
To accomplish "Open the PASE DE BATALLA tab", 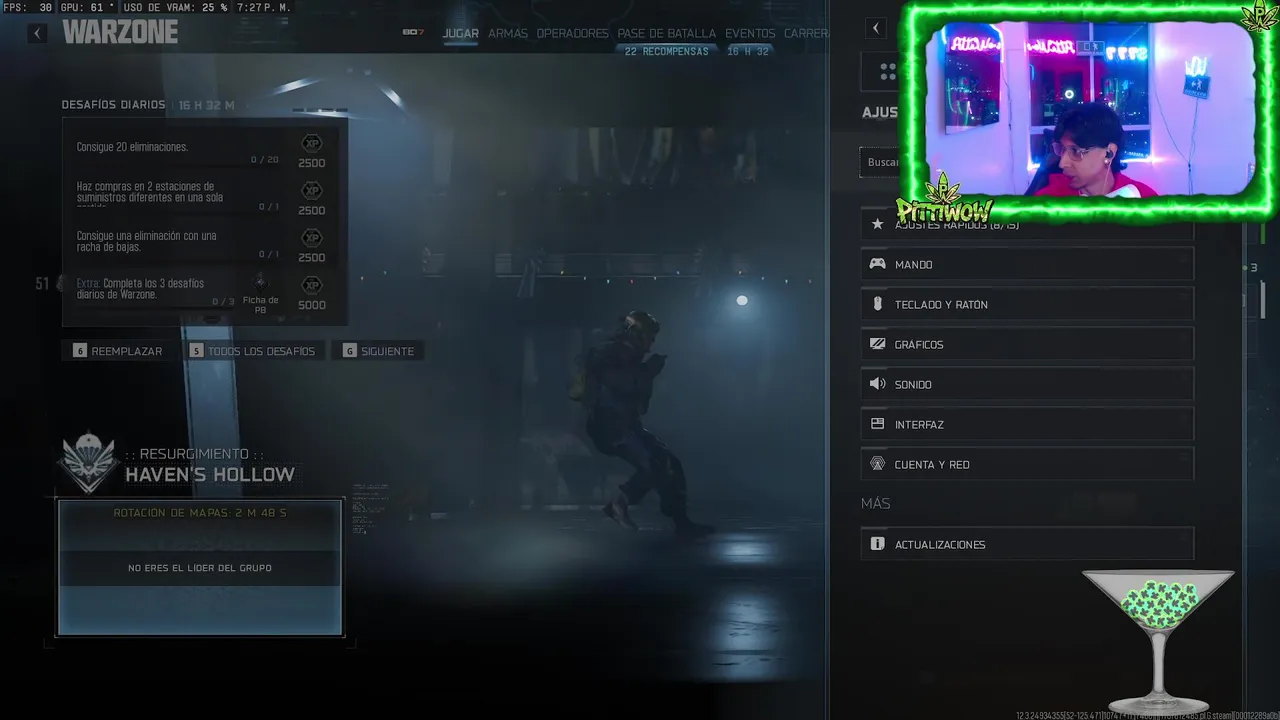I will point(666,33).
